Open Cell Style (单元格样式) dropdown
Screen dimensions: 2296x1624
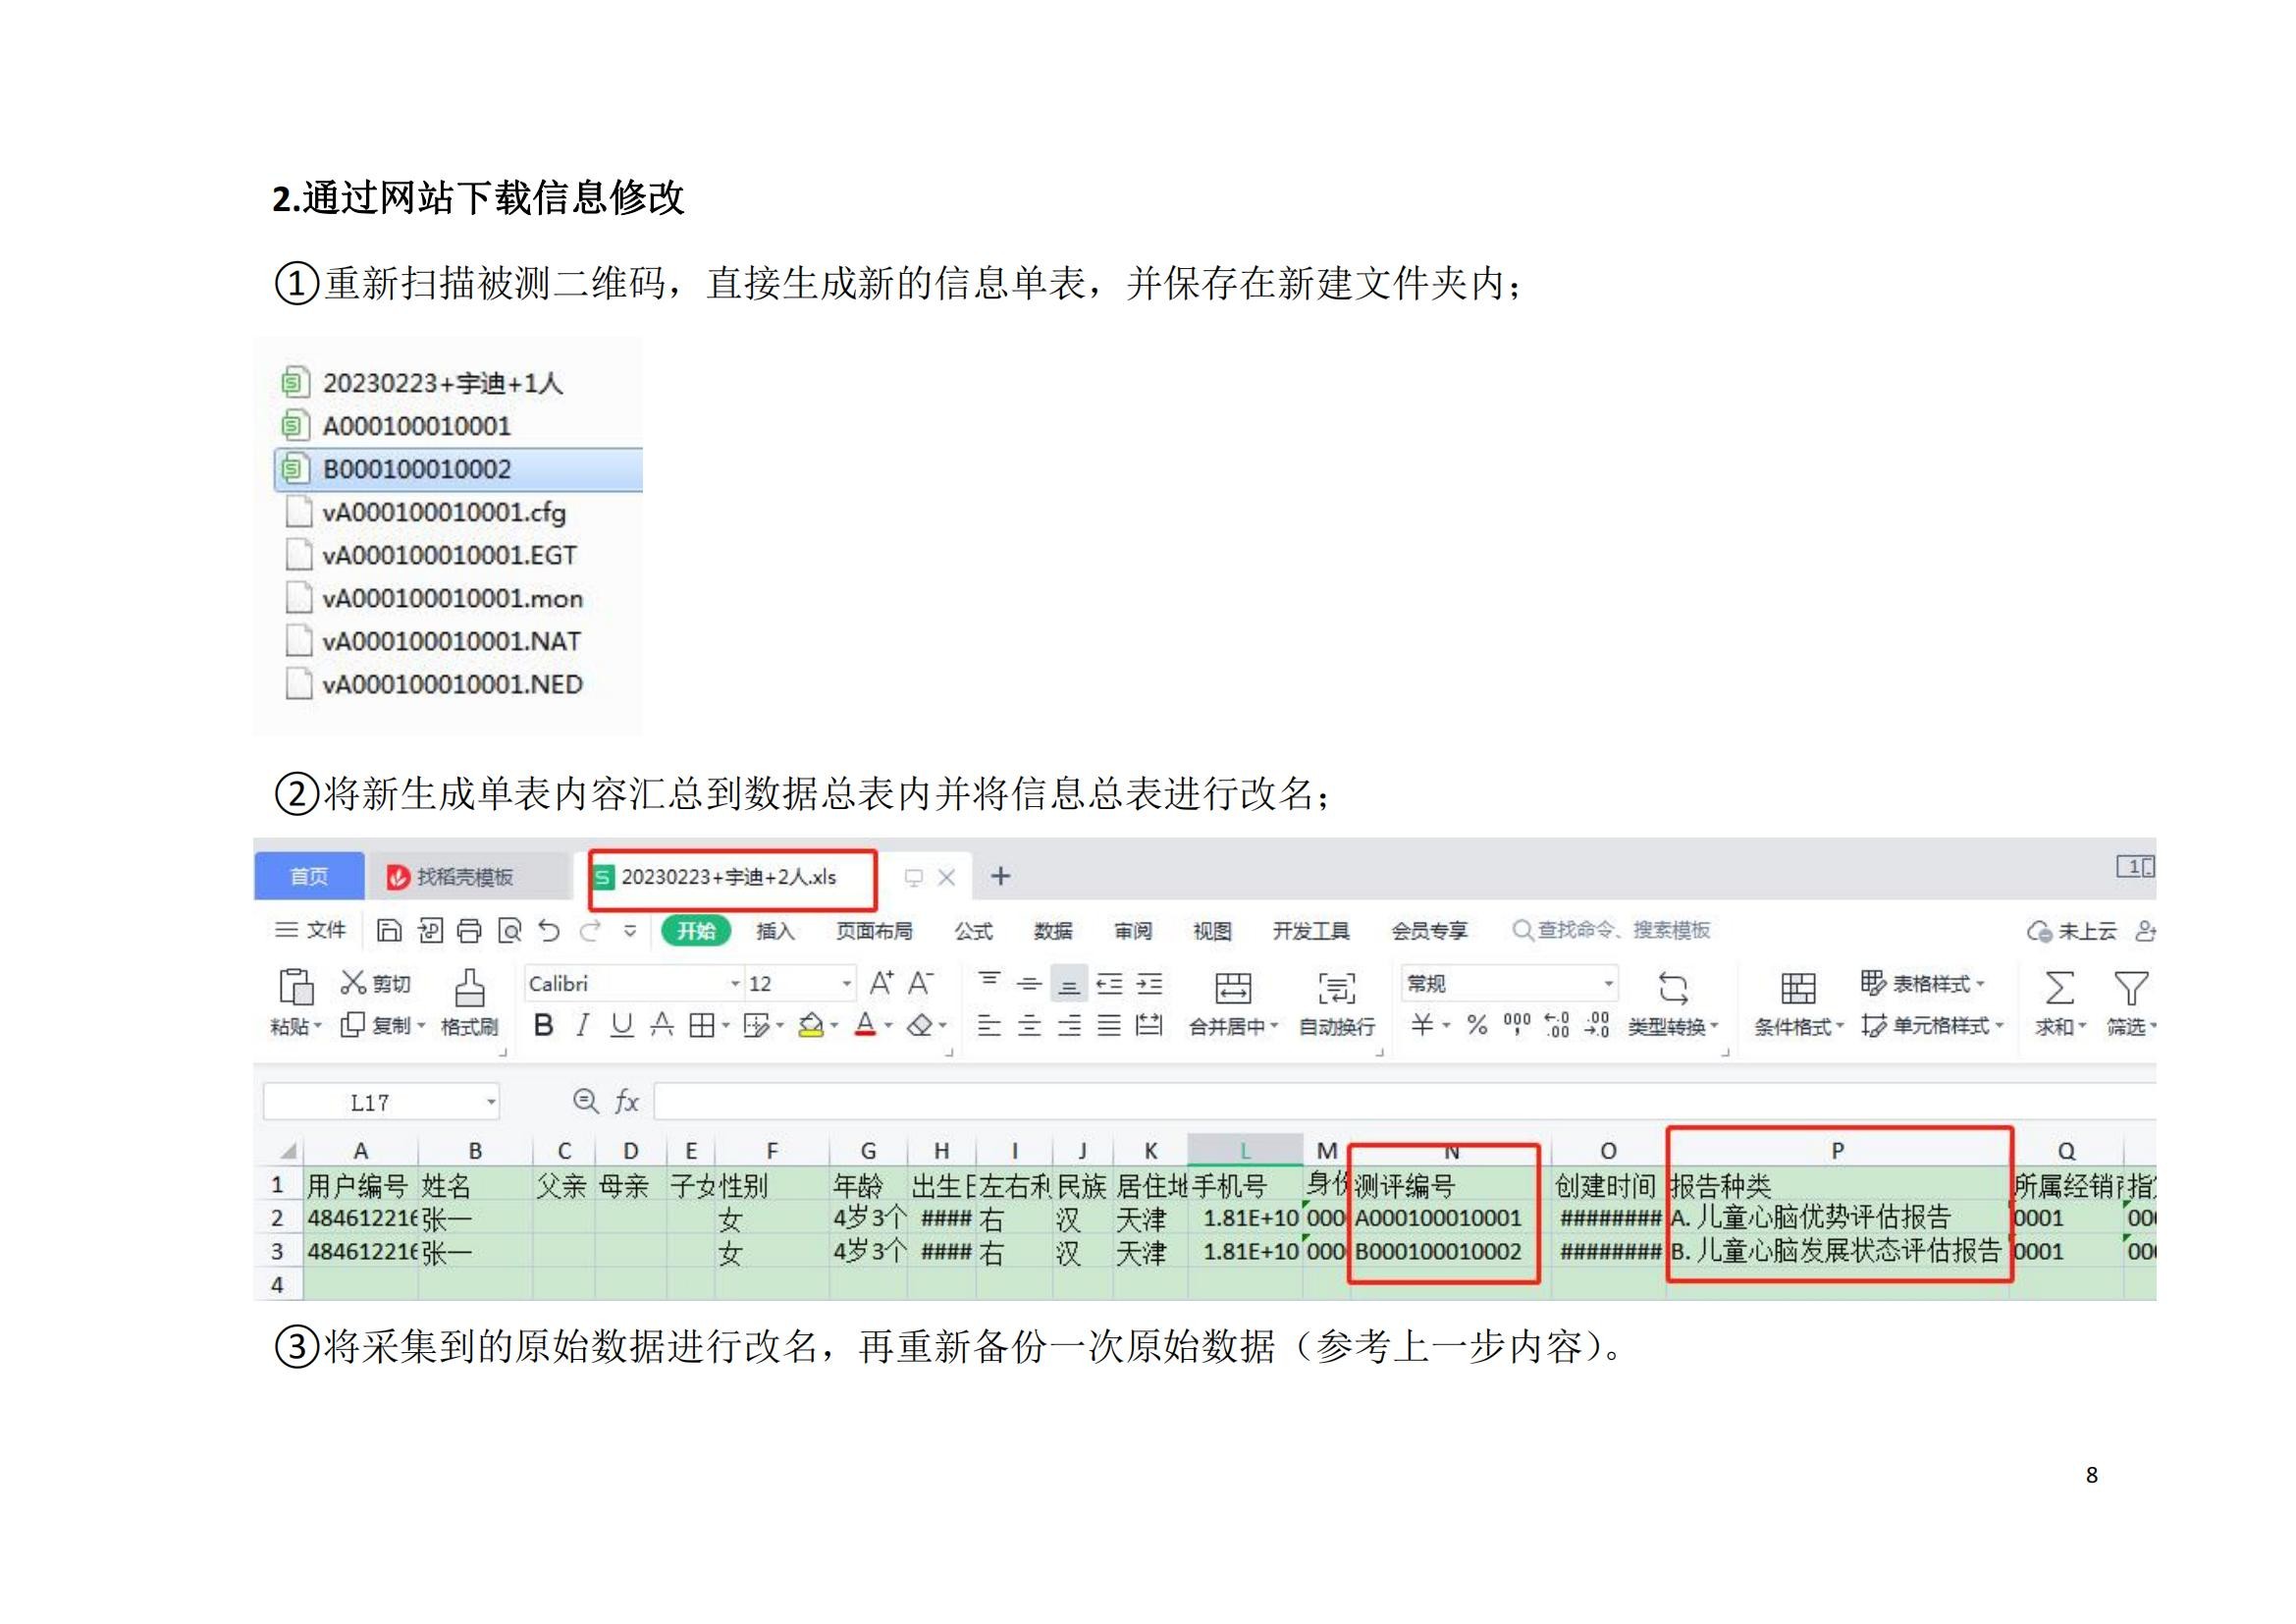[1932, 1026]
